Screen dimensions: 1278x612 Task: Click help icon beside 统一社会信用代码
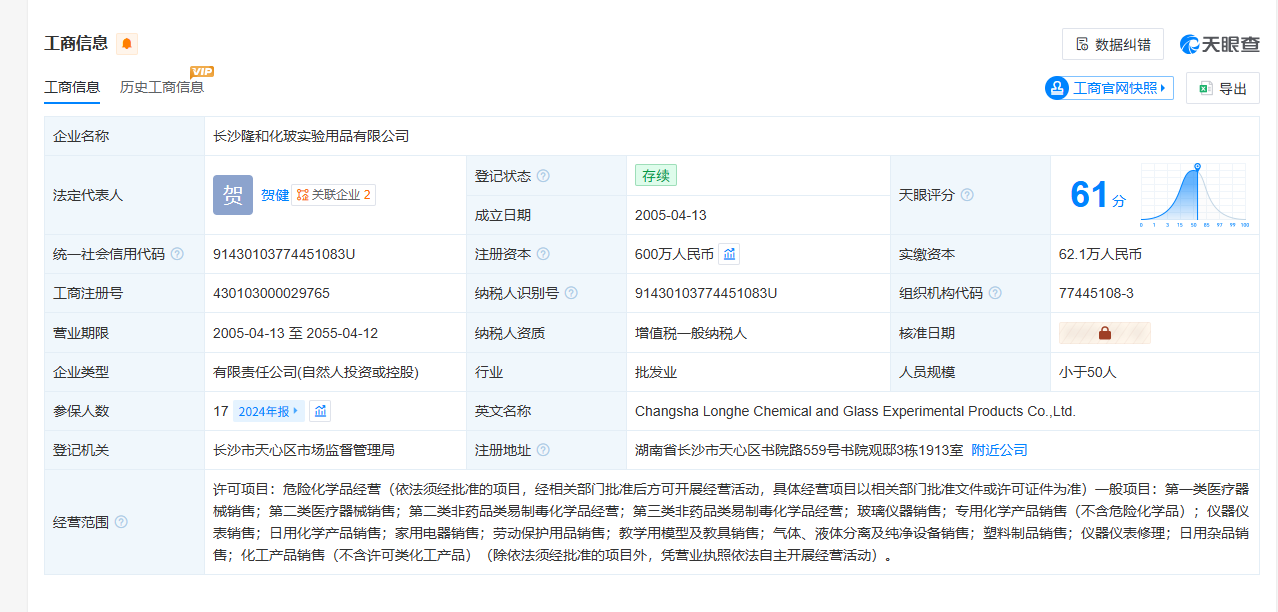click(177, 254)
